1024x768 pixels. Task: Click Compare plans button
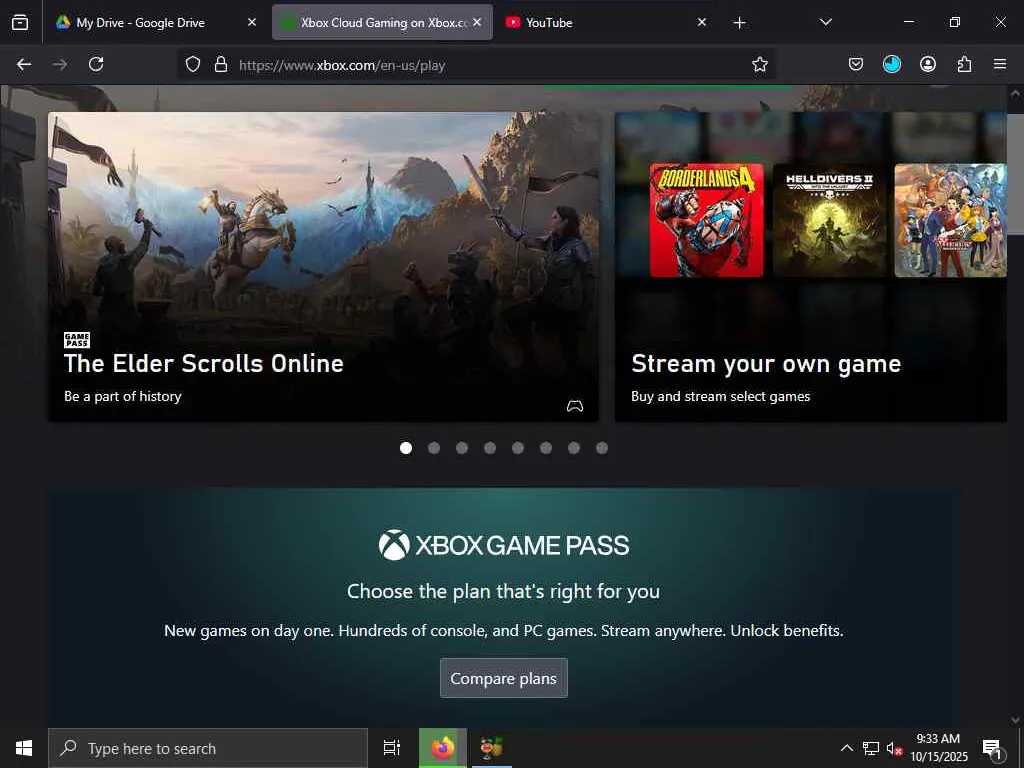tap(504, 679)
